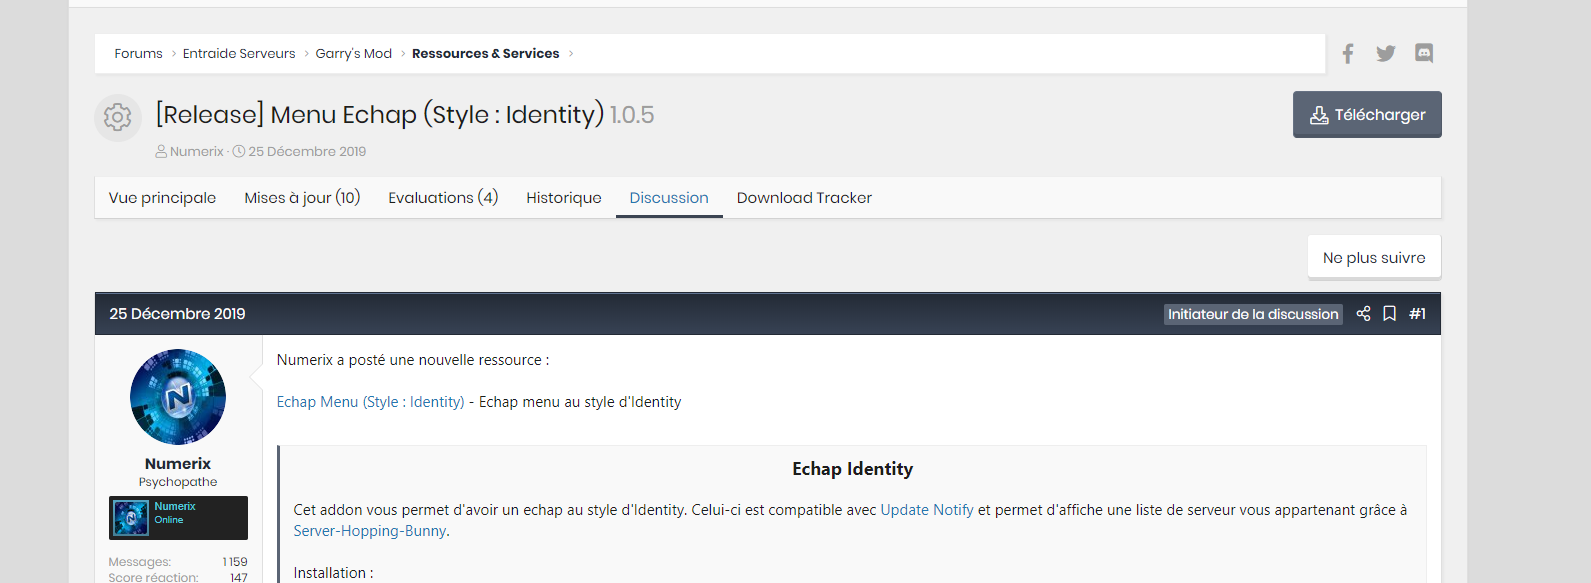Click version number 1.0.5
This screenshot has height=583, width=1591.
632,115
